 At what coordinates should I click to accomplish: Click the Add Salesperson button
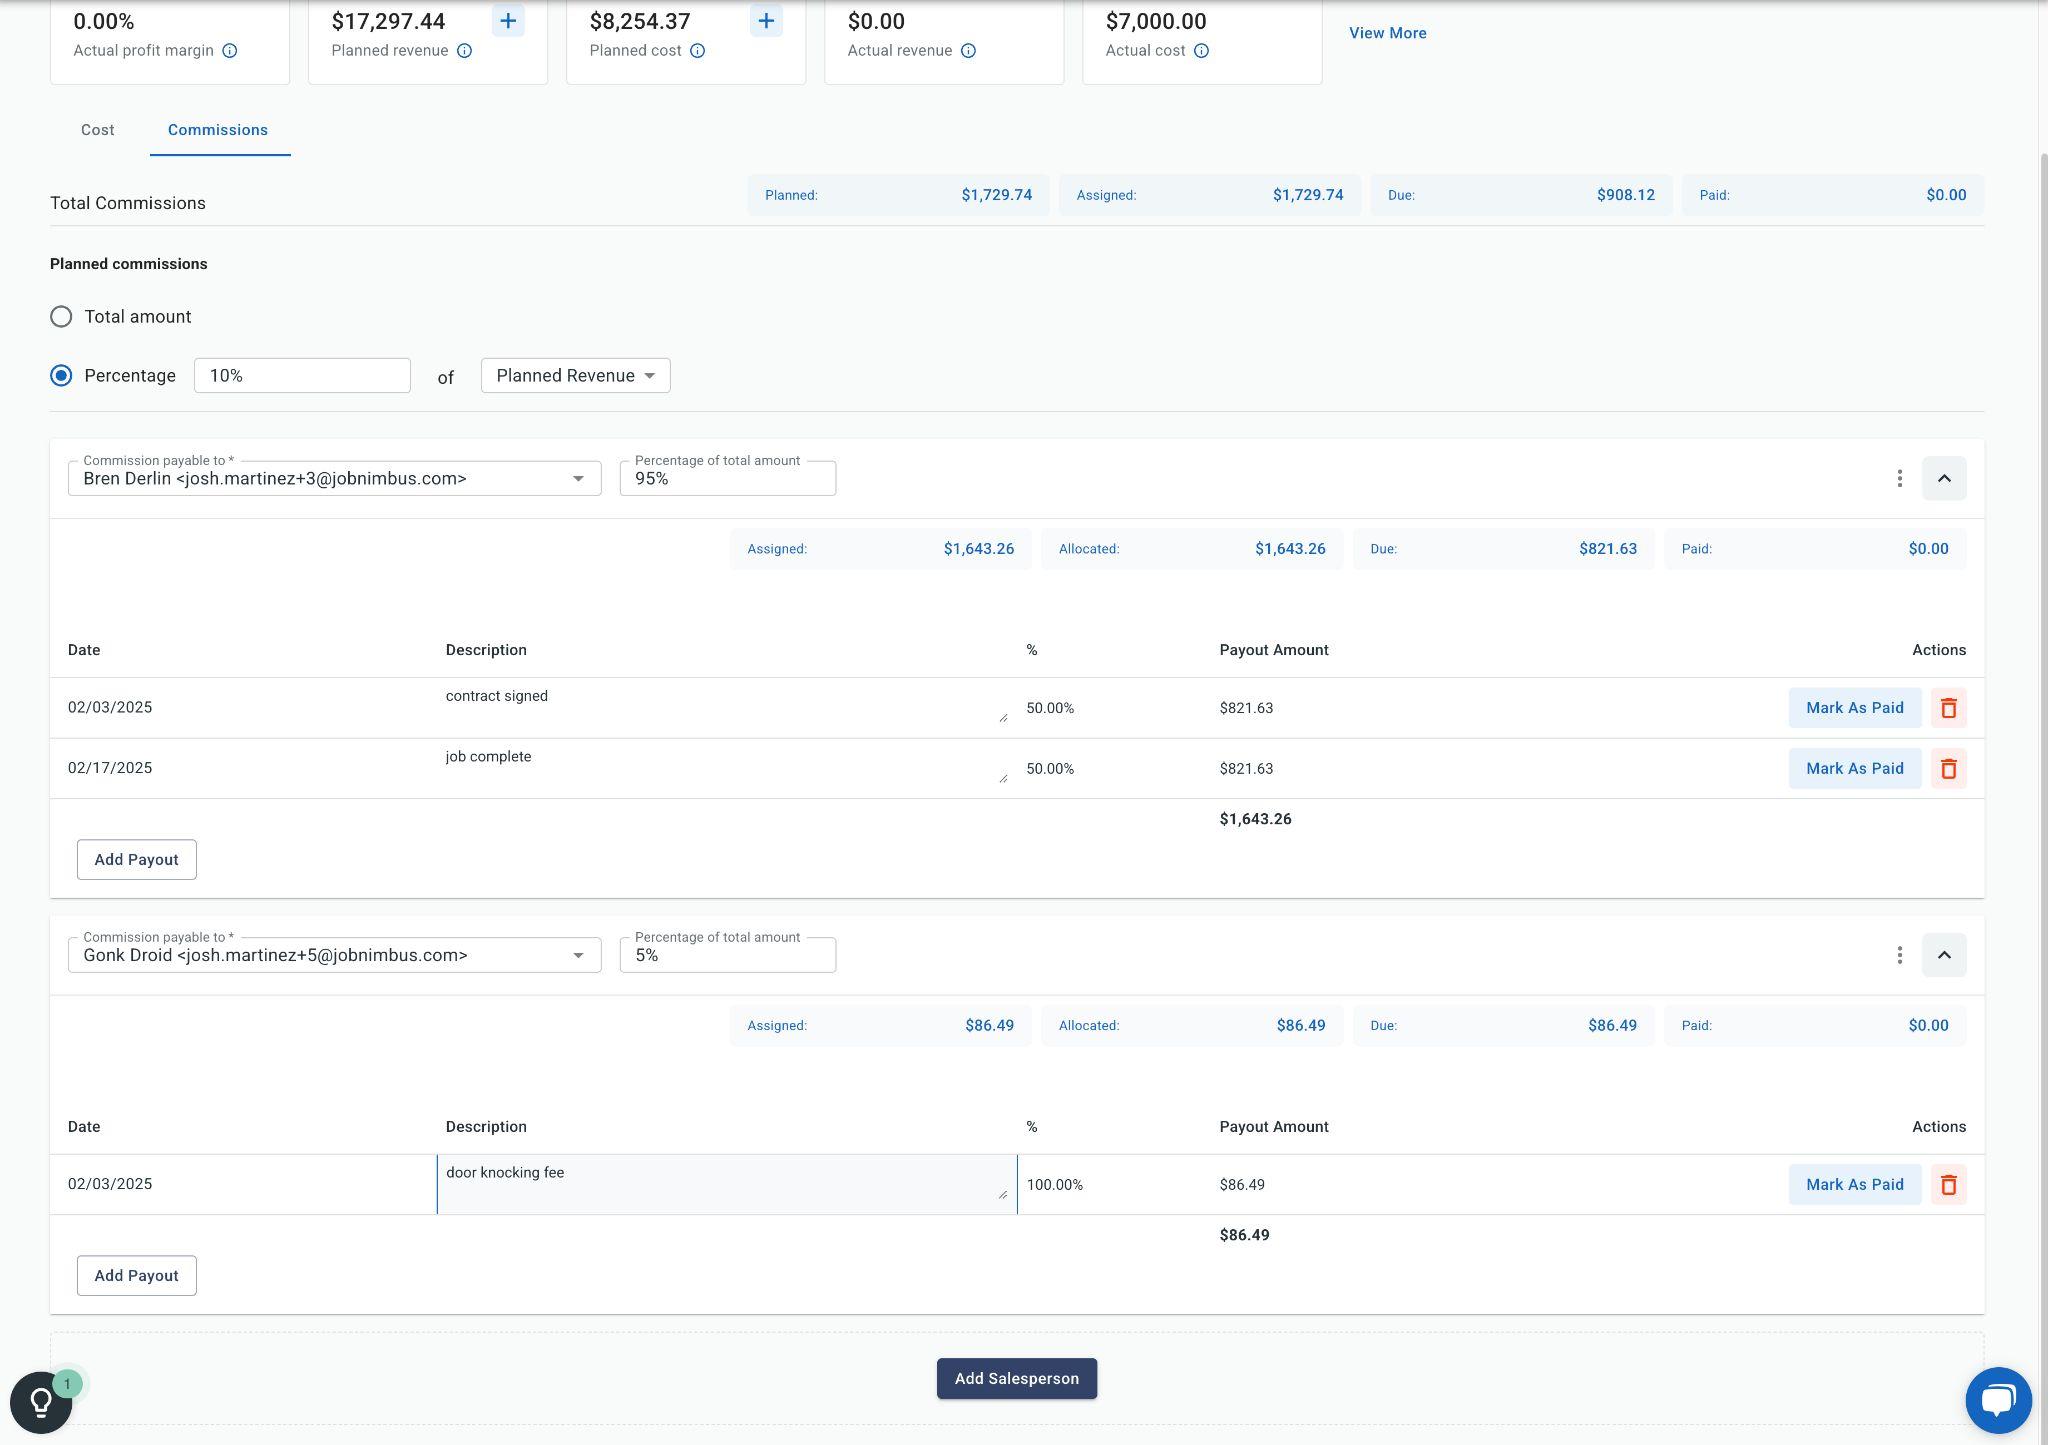coord(1016,1379)
